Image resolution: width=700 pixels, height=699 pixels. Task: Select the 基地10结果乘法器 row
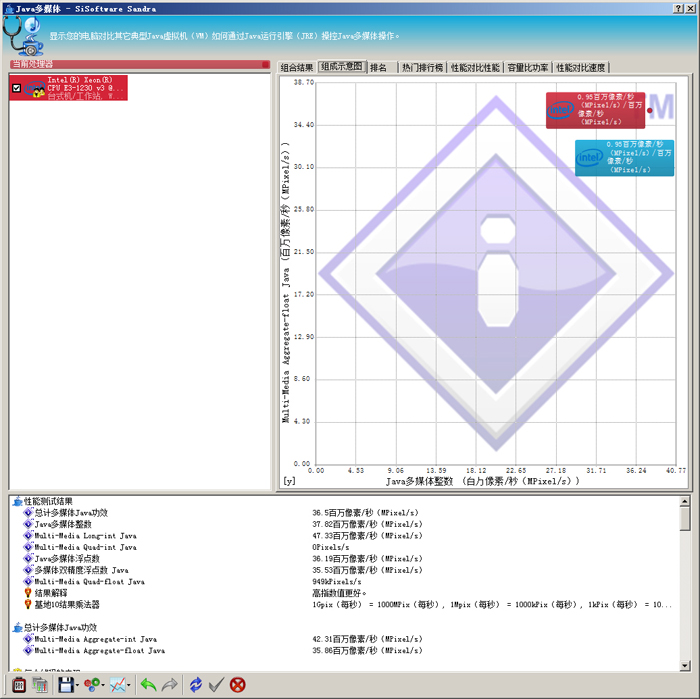(67, 605)
